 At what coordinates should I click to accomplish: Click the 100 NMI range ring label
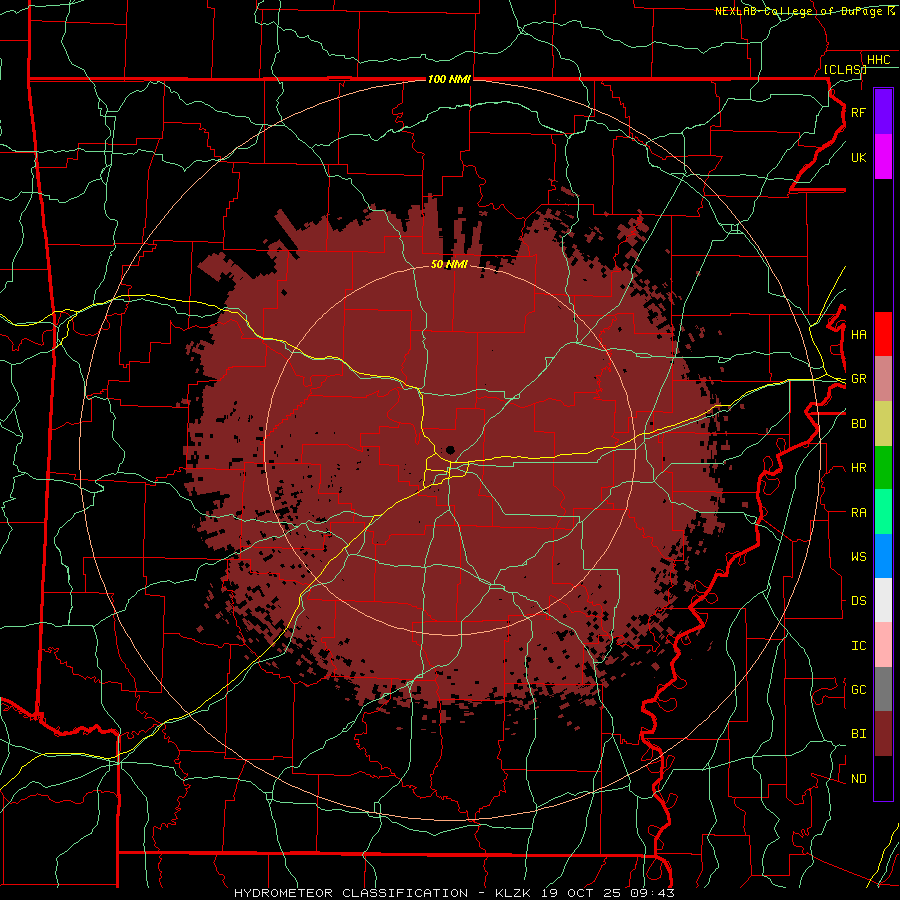coord(449,79)
